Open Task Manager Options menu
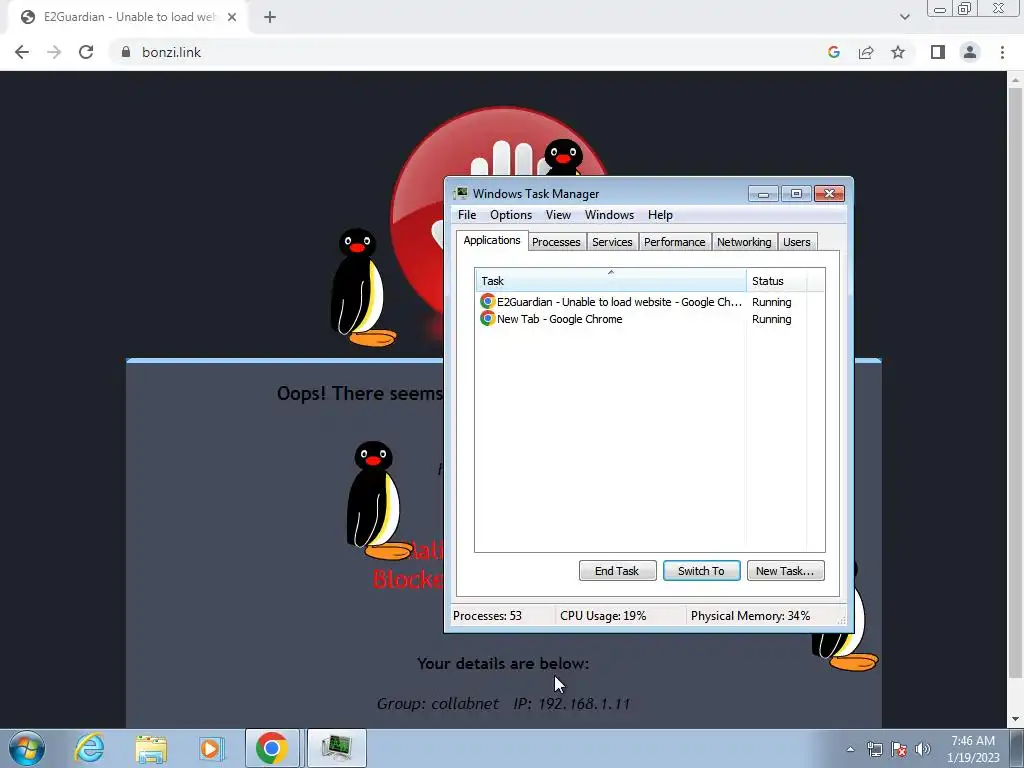 click(x=511, y=215)
